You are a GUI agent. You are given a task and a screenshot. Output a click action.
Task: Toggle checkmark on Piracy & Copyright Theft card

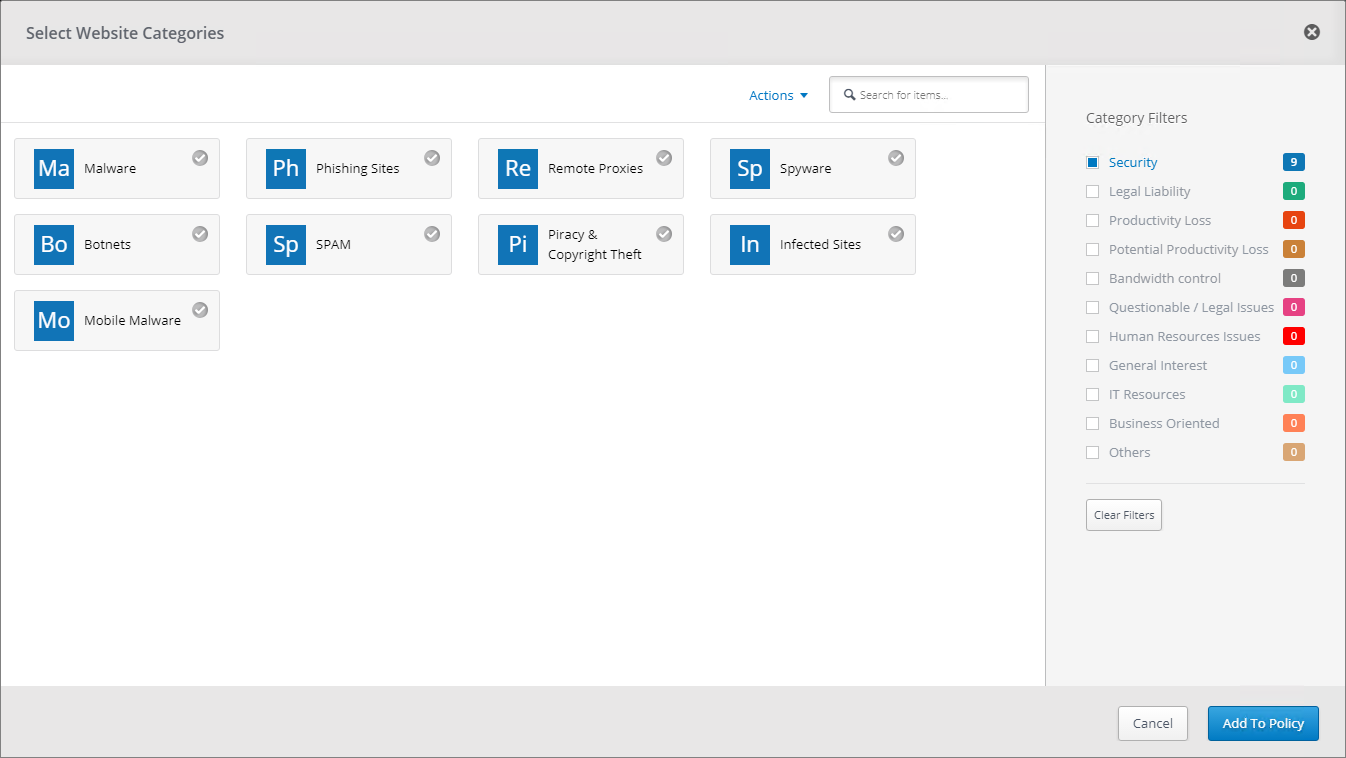664,234
